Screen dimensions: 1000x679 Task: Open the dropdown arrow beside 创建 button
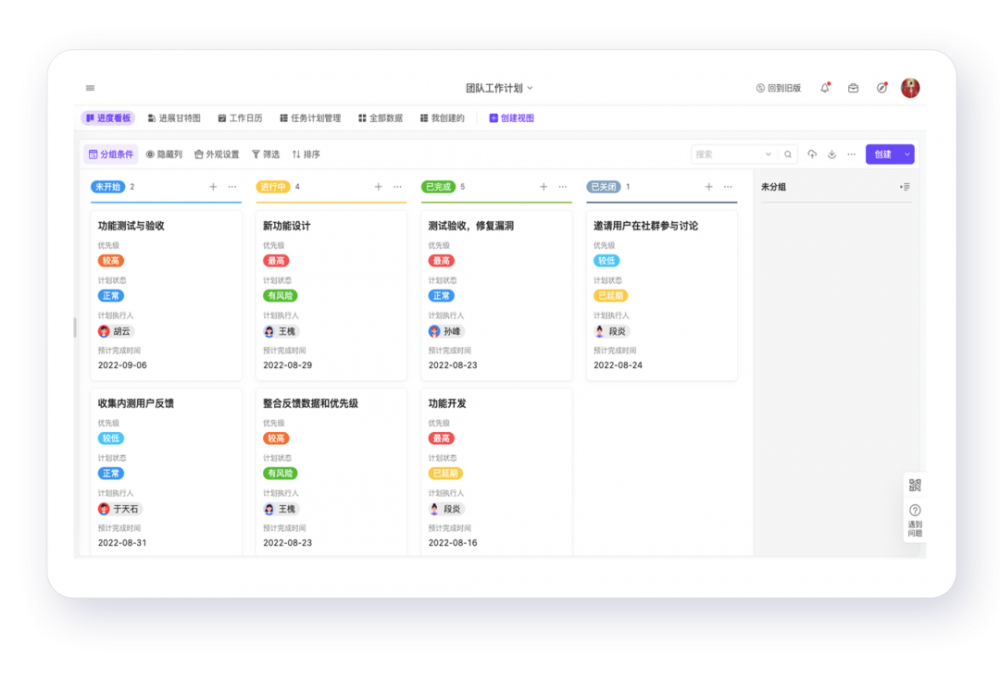click(x=907, y=155)
